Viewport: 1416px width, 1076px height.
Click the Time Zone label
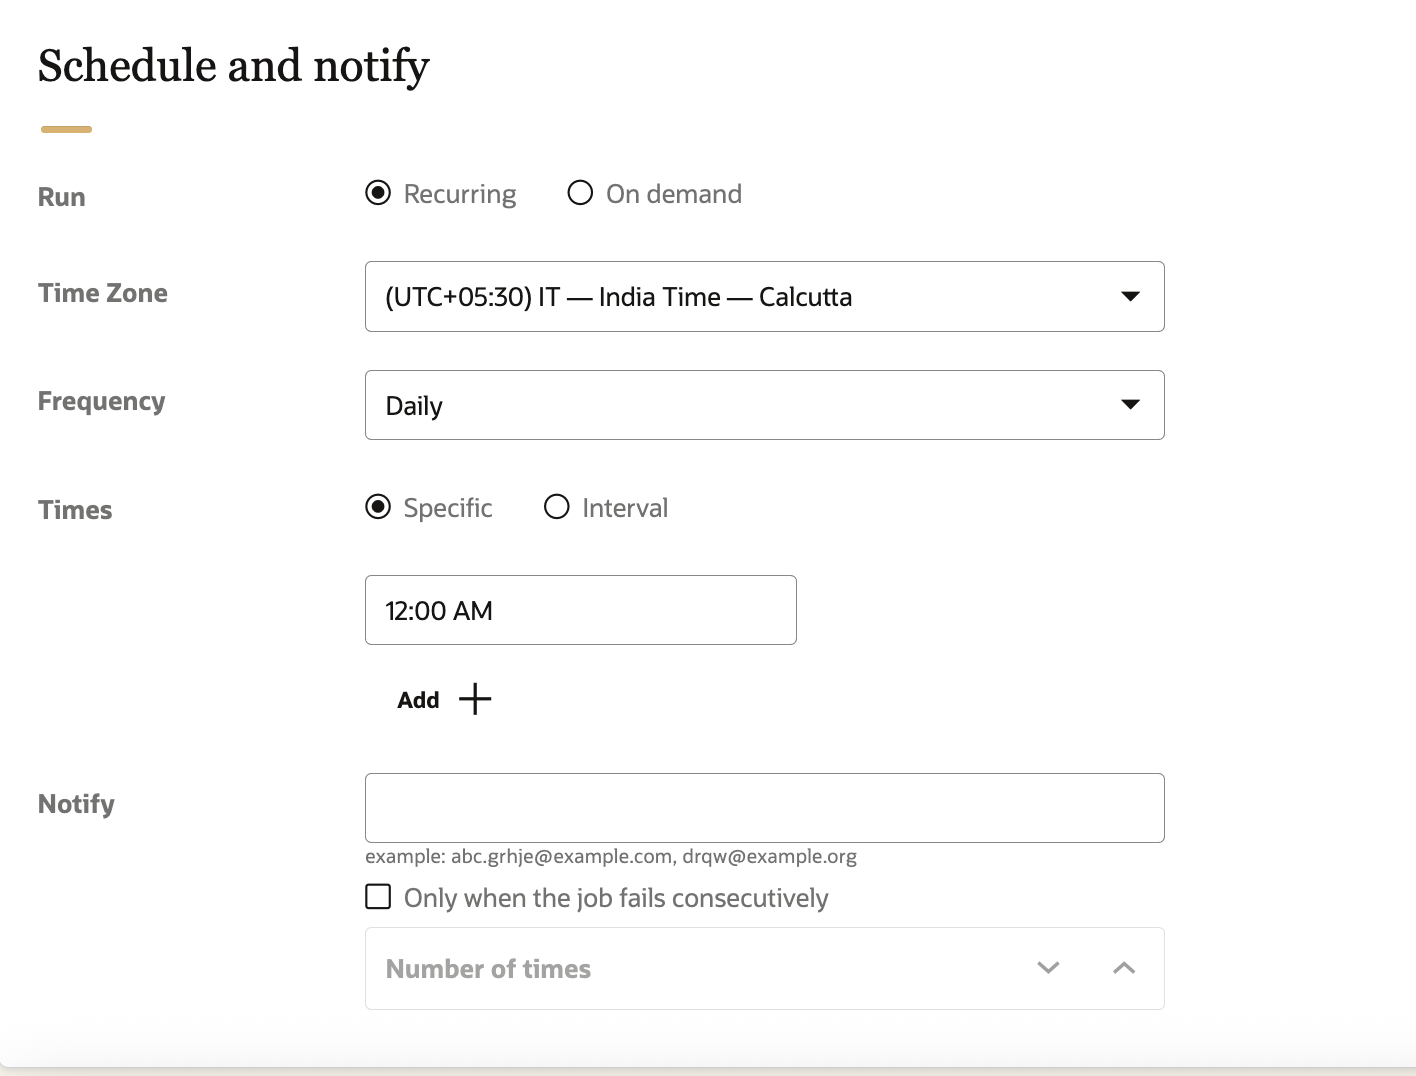pos(103,293)
